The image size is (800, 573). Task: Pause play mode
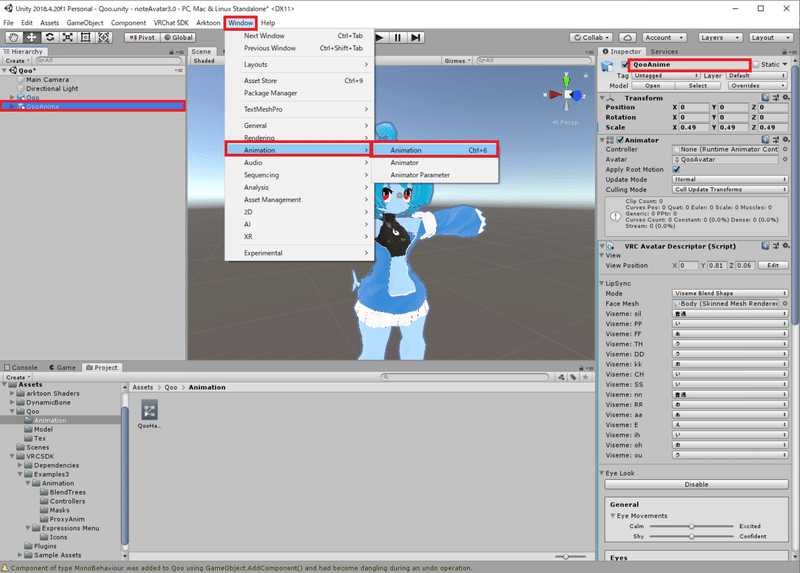click(x=398, y=37)
